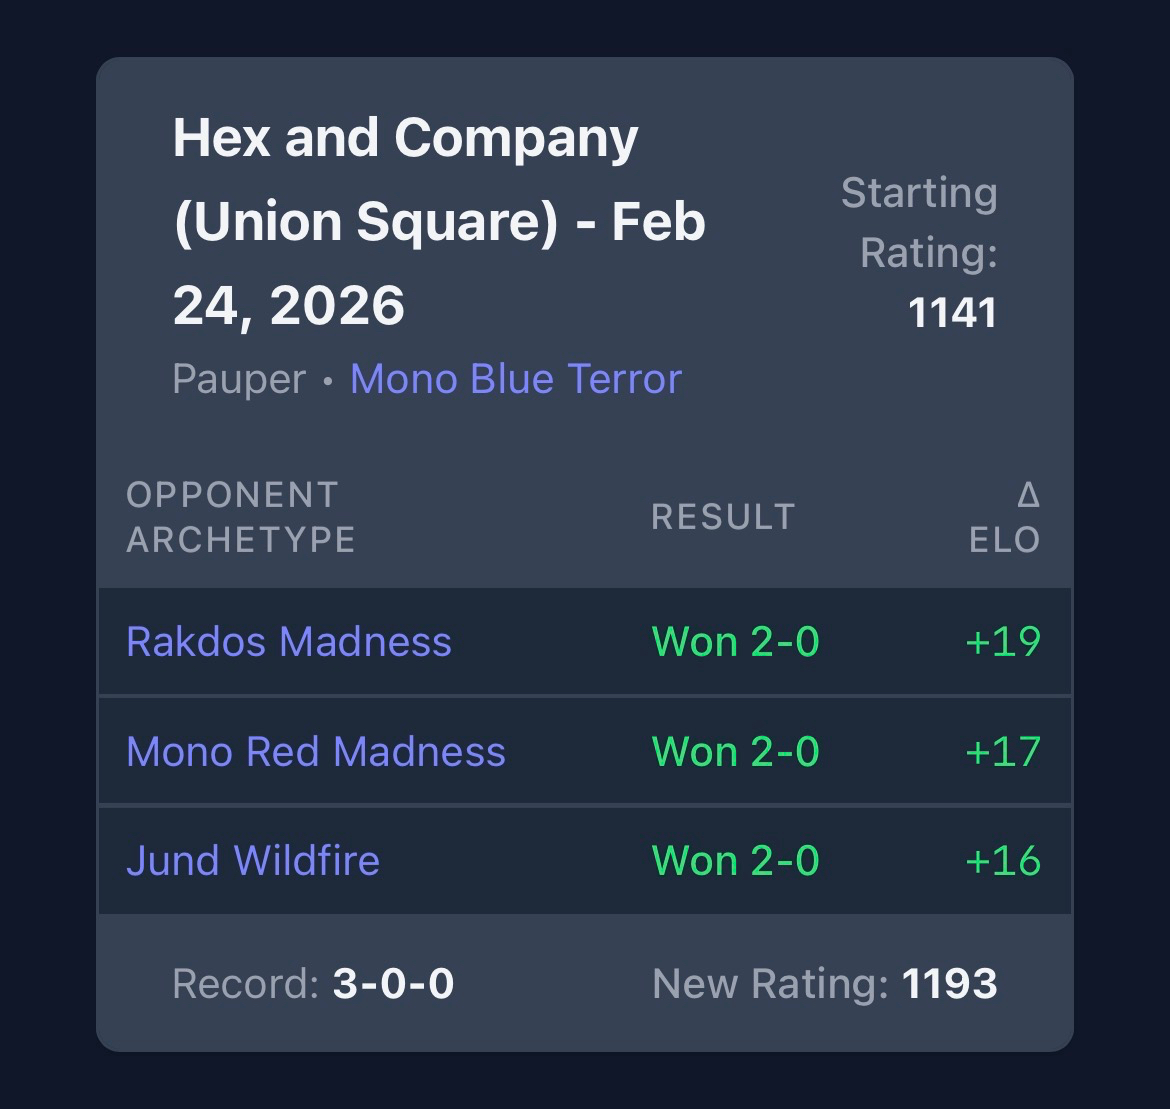Click the +16 Elo change value
The width and height of the screenshot is (1170, 1109).
1003,861
